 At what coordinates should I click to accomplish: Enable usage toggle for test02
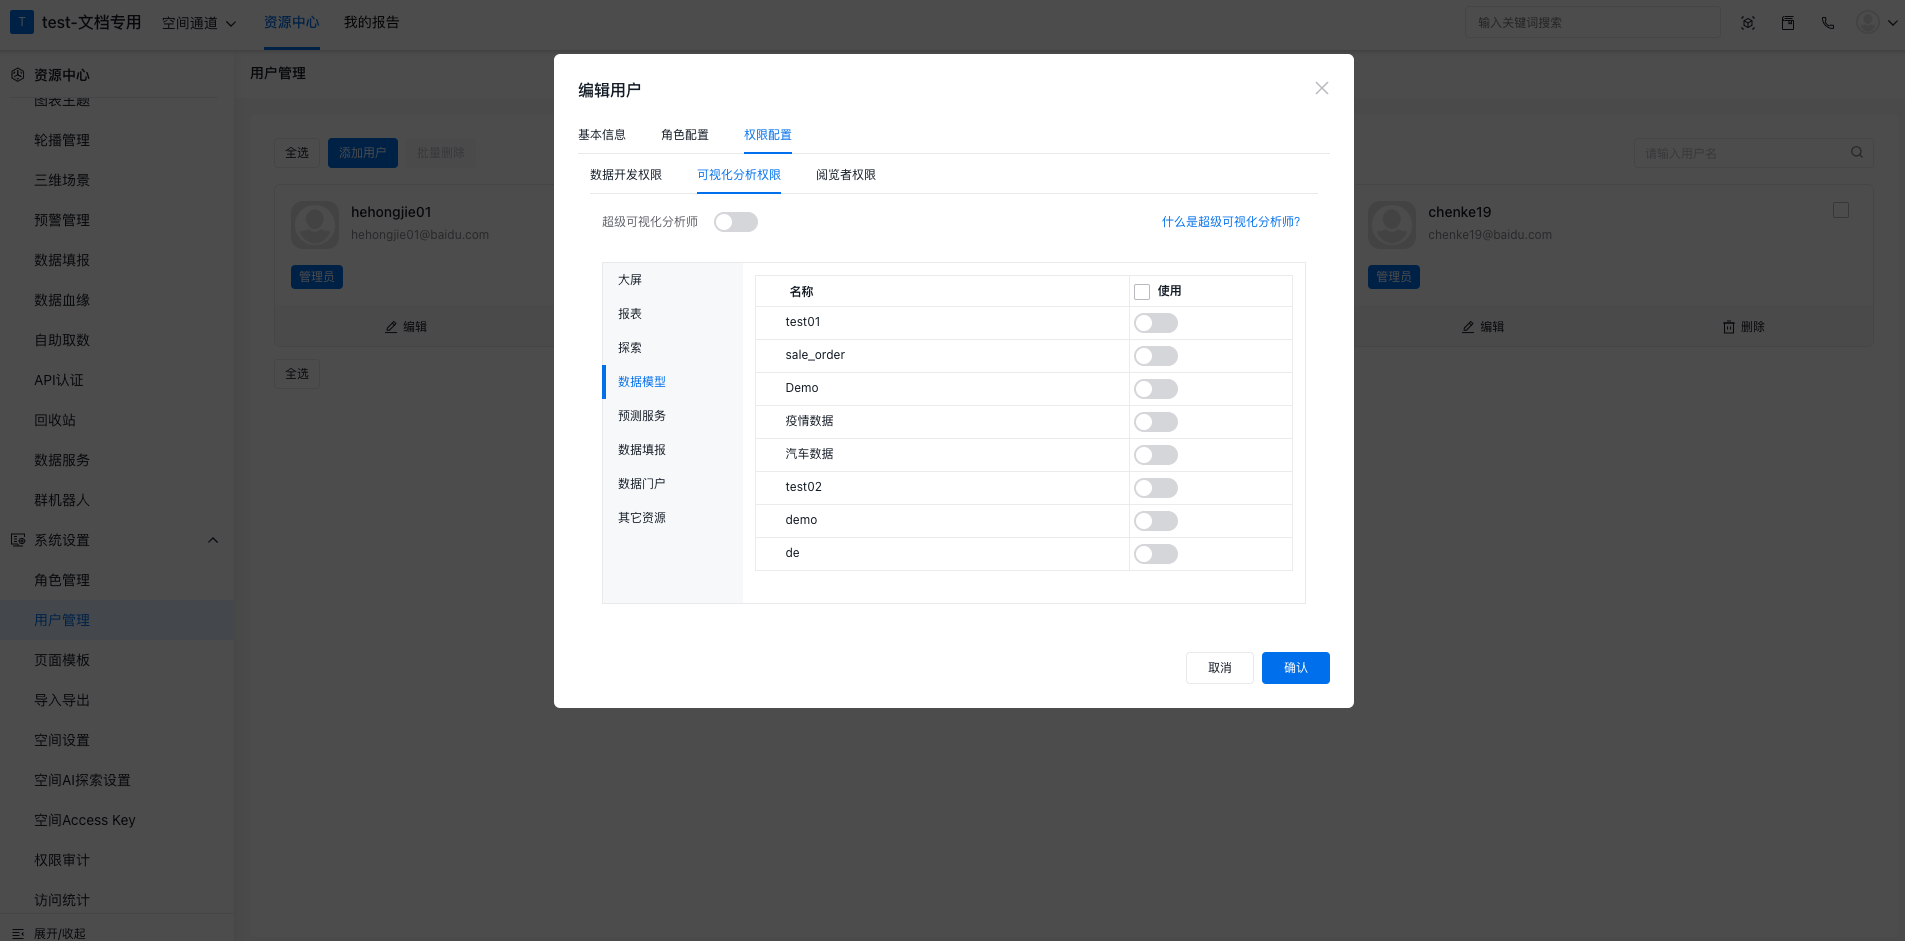1156,488
